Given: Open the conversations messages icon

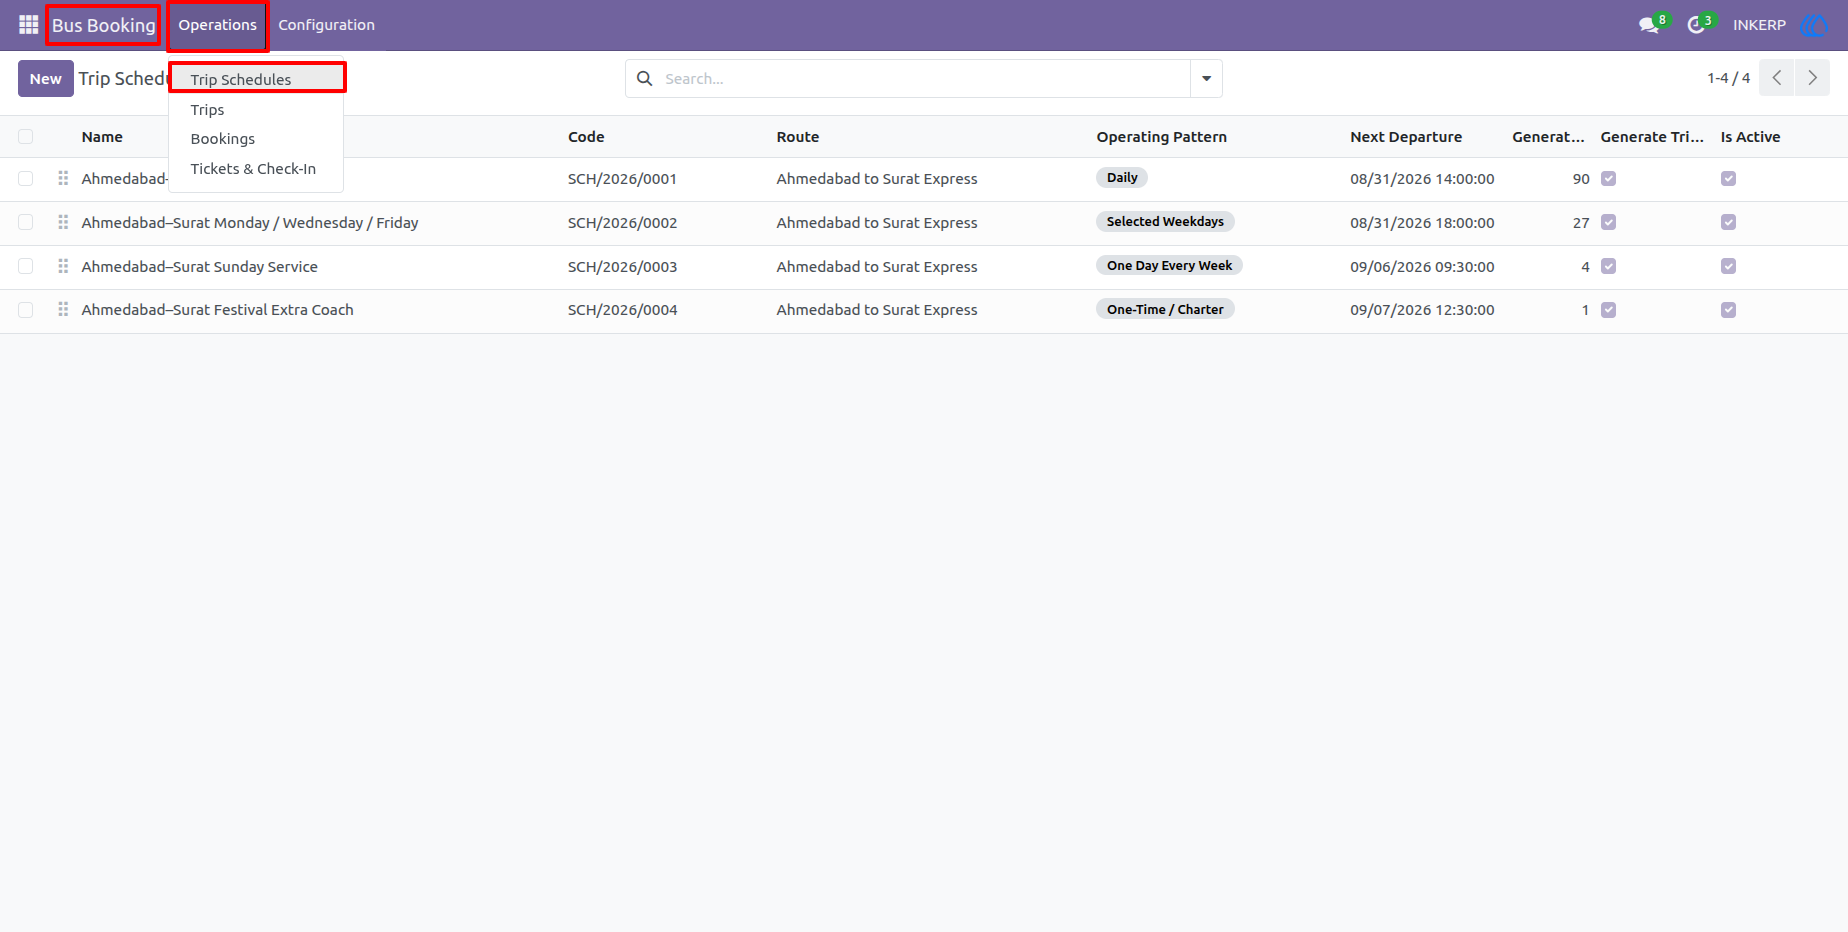Looking at the screenshot, I should point(1649,25).
